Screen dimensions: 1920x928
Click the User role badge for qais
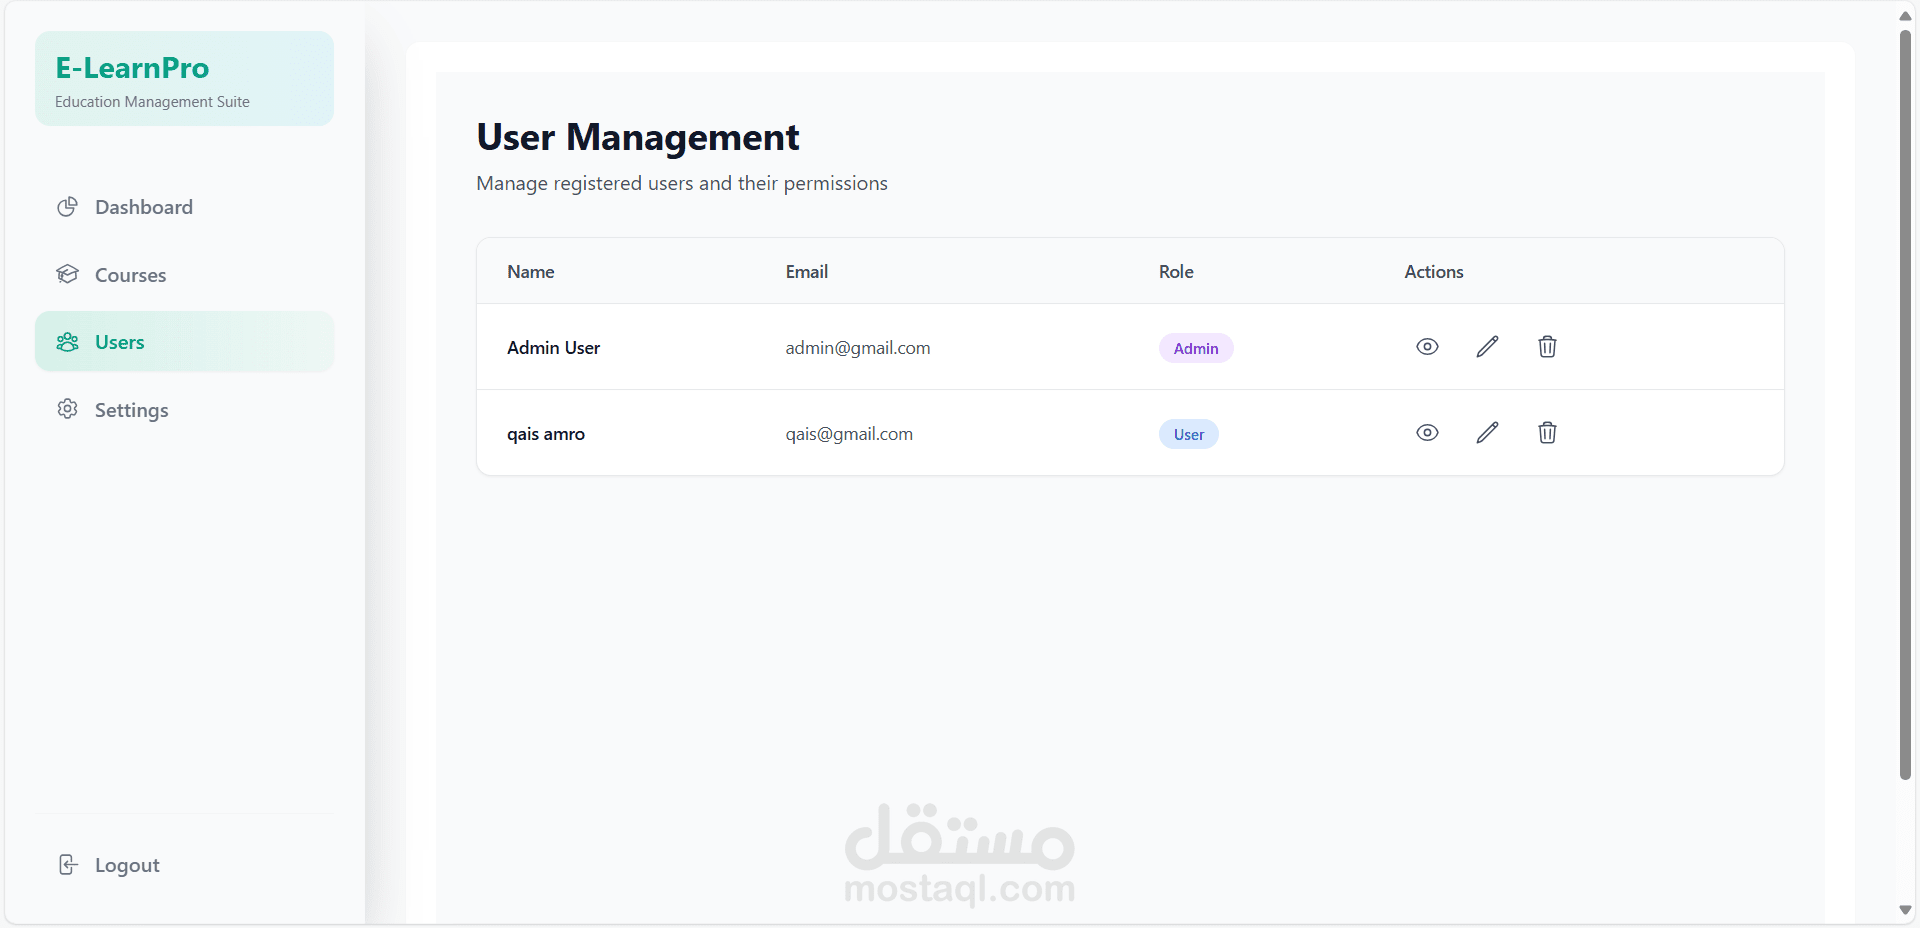click(1189, 434)
